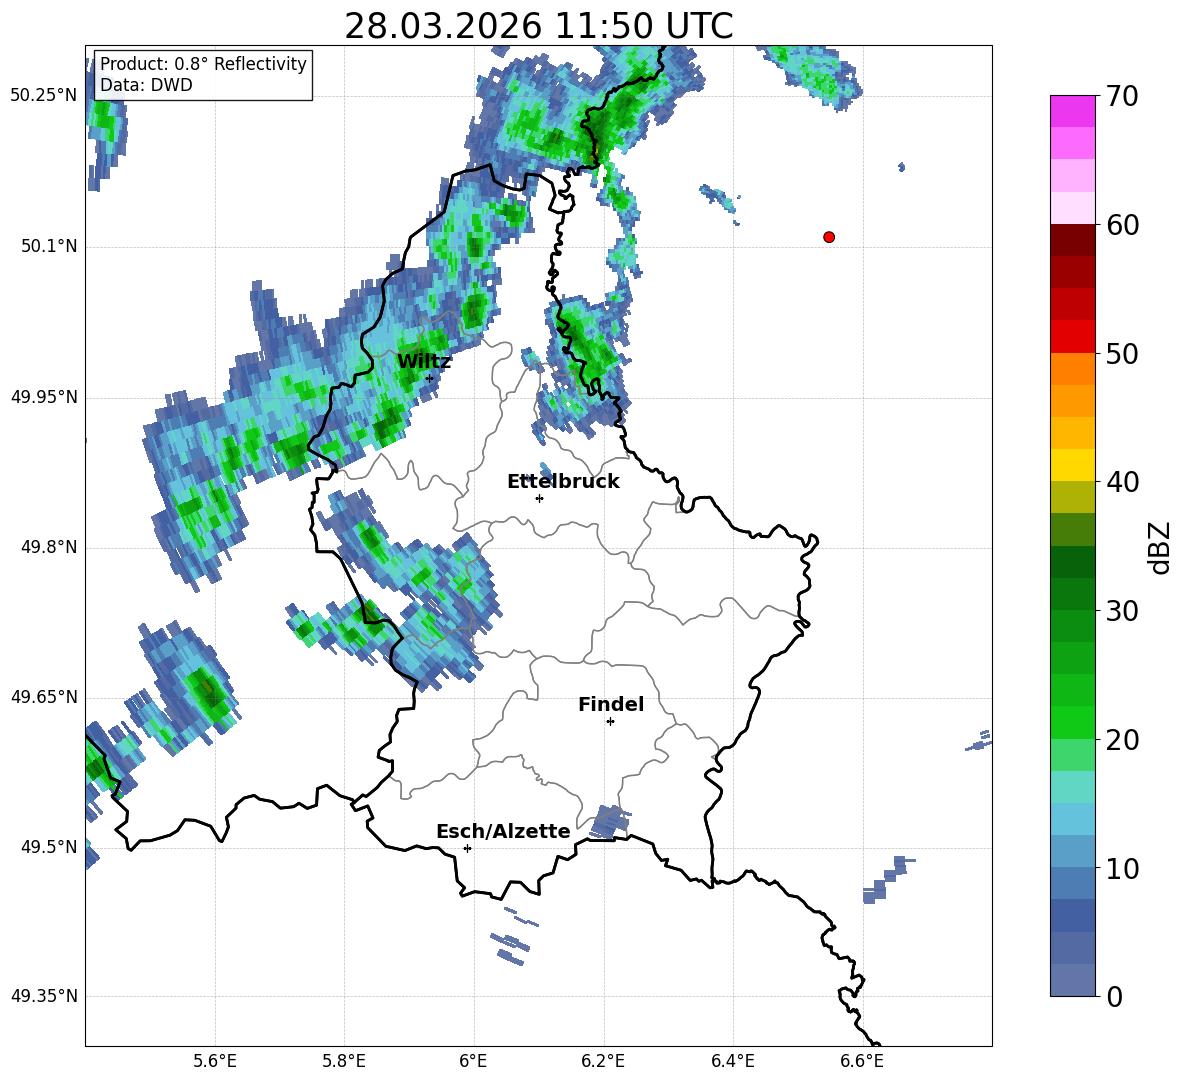1184x1081 pixels.
Task: Click the yellow colorbar segment near 40
Action: [1072, 465]
